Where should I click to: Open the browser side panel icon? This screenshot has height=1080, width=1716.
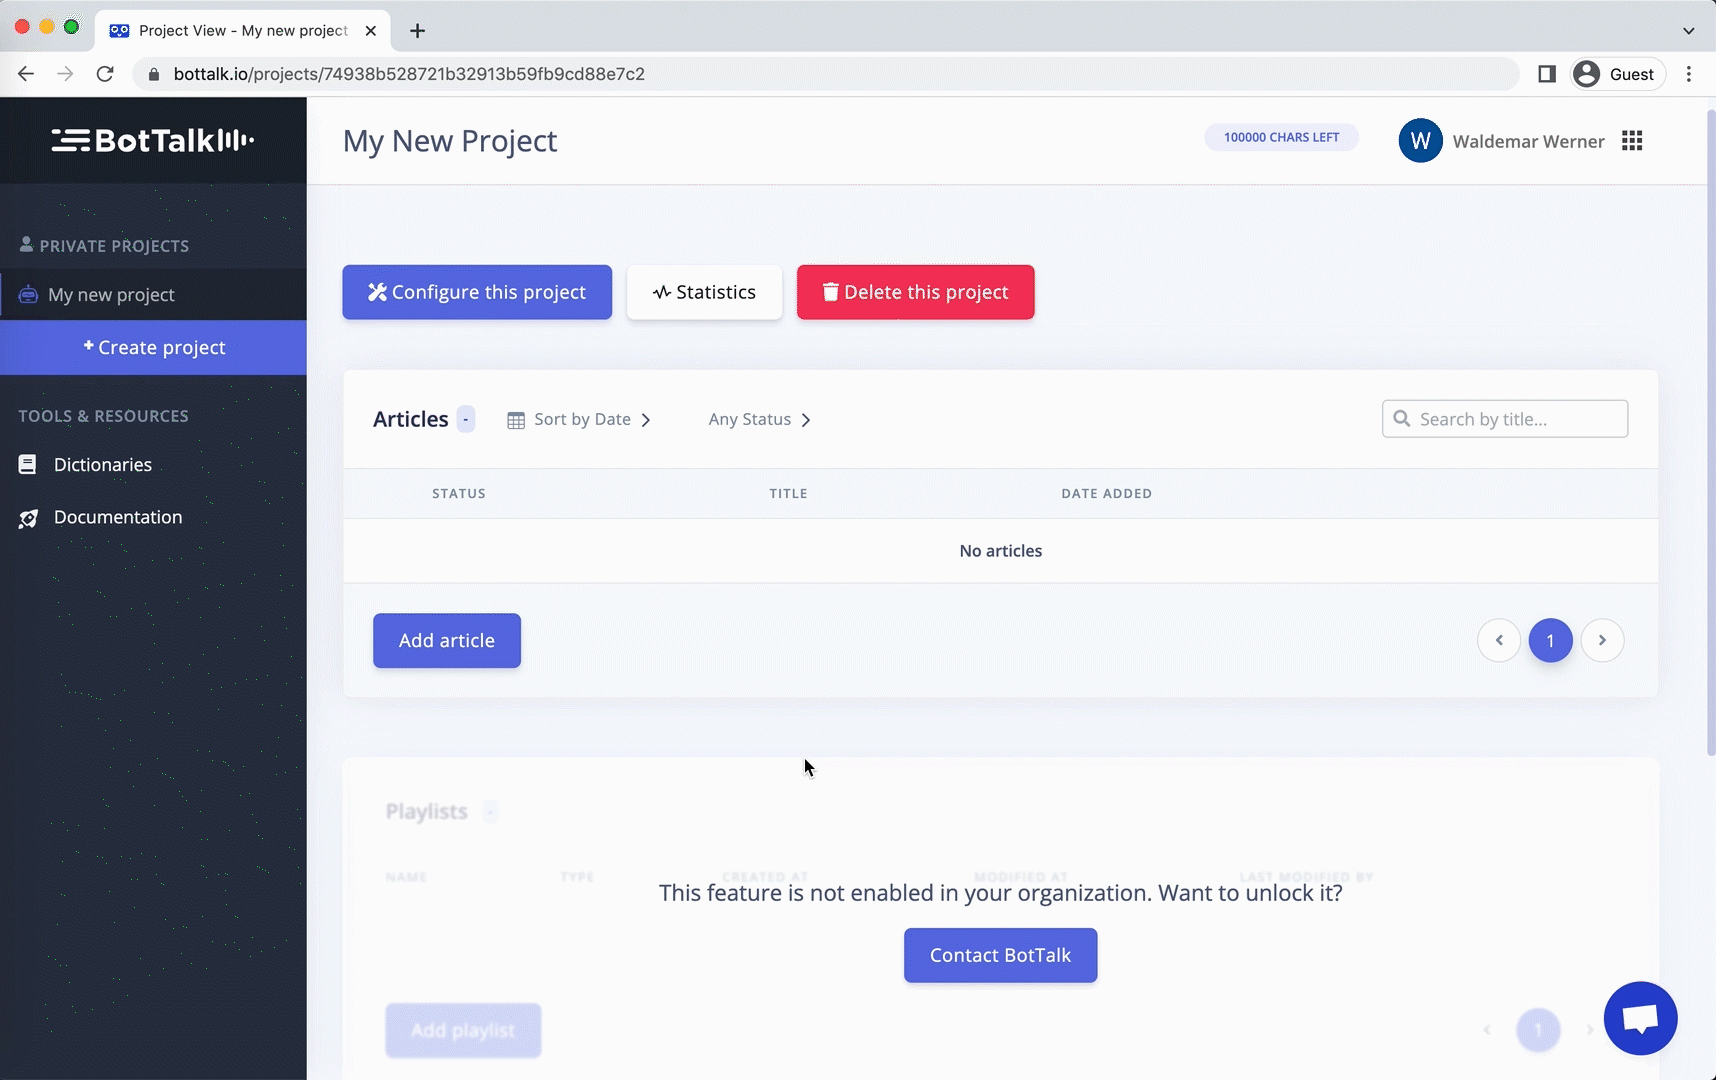(1547, 74)
